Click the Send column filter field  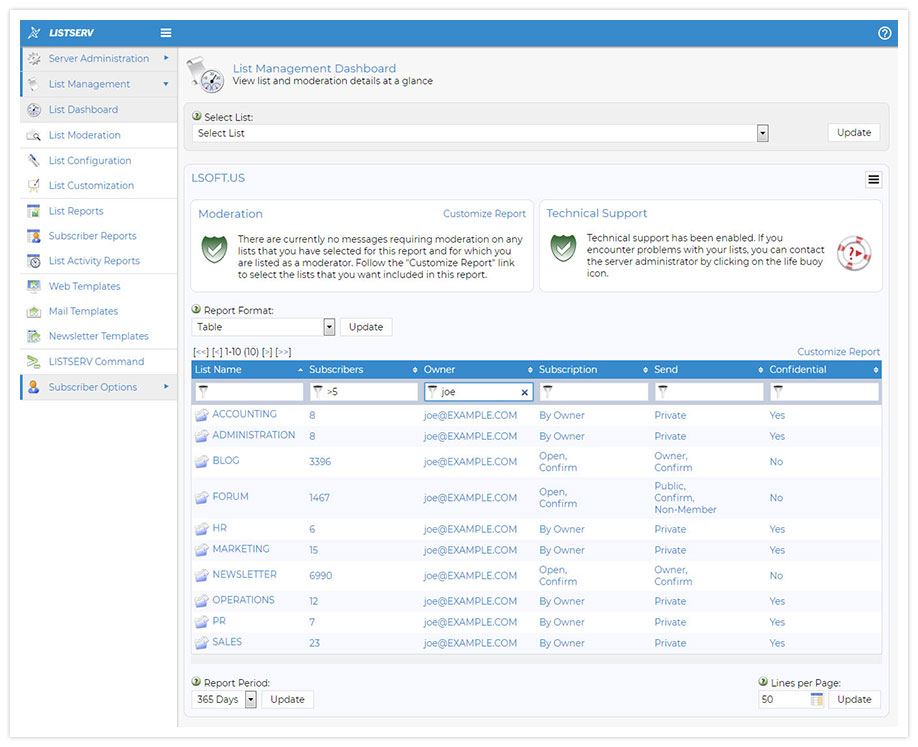coord(708,392)
